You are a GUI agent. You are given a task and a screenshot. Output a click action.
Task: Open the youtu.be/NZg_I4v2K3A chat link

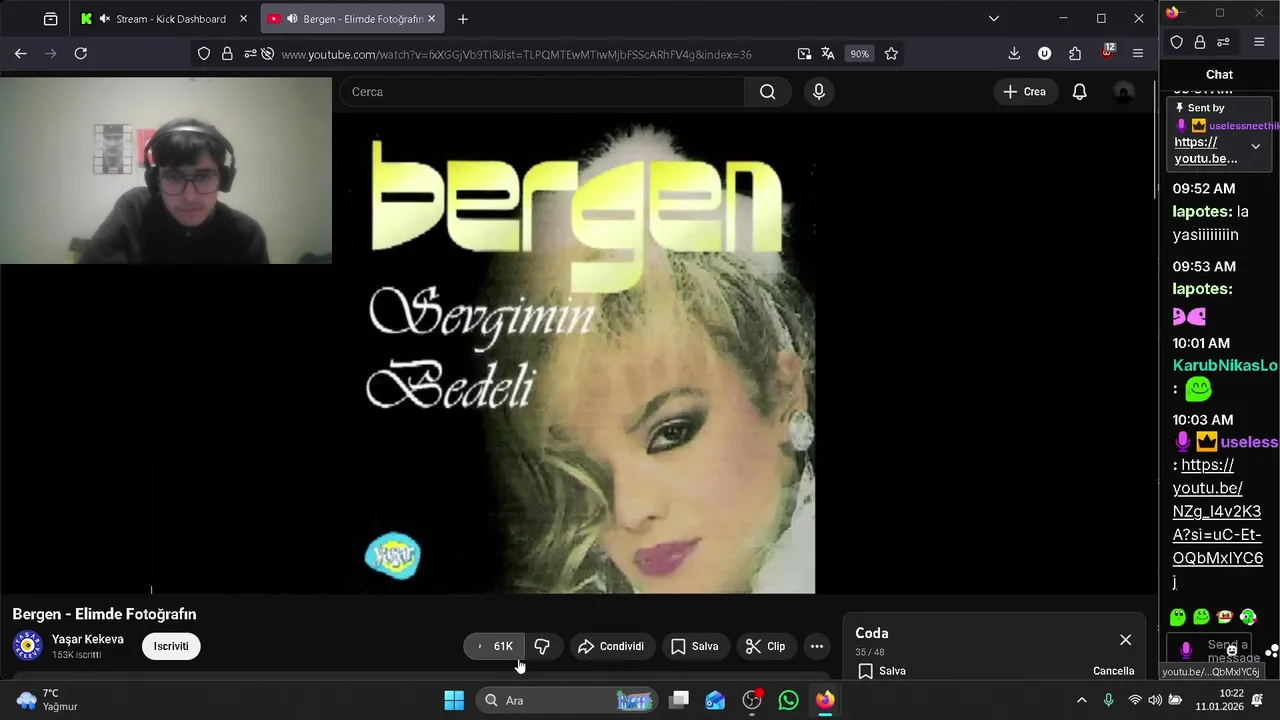[x=1218, y=523]
